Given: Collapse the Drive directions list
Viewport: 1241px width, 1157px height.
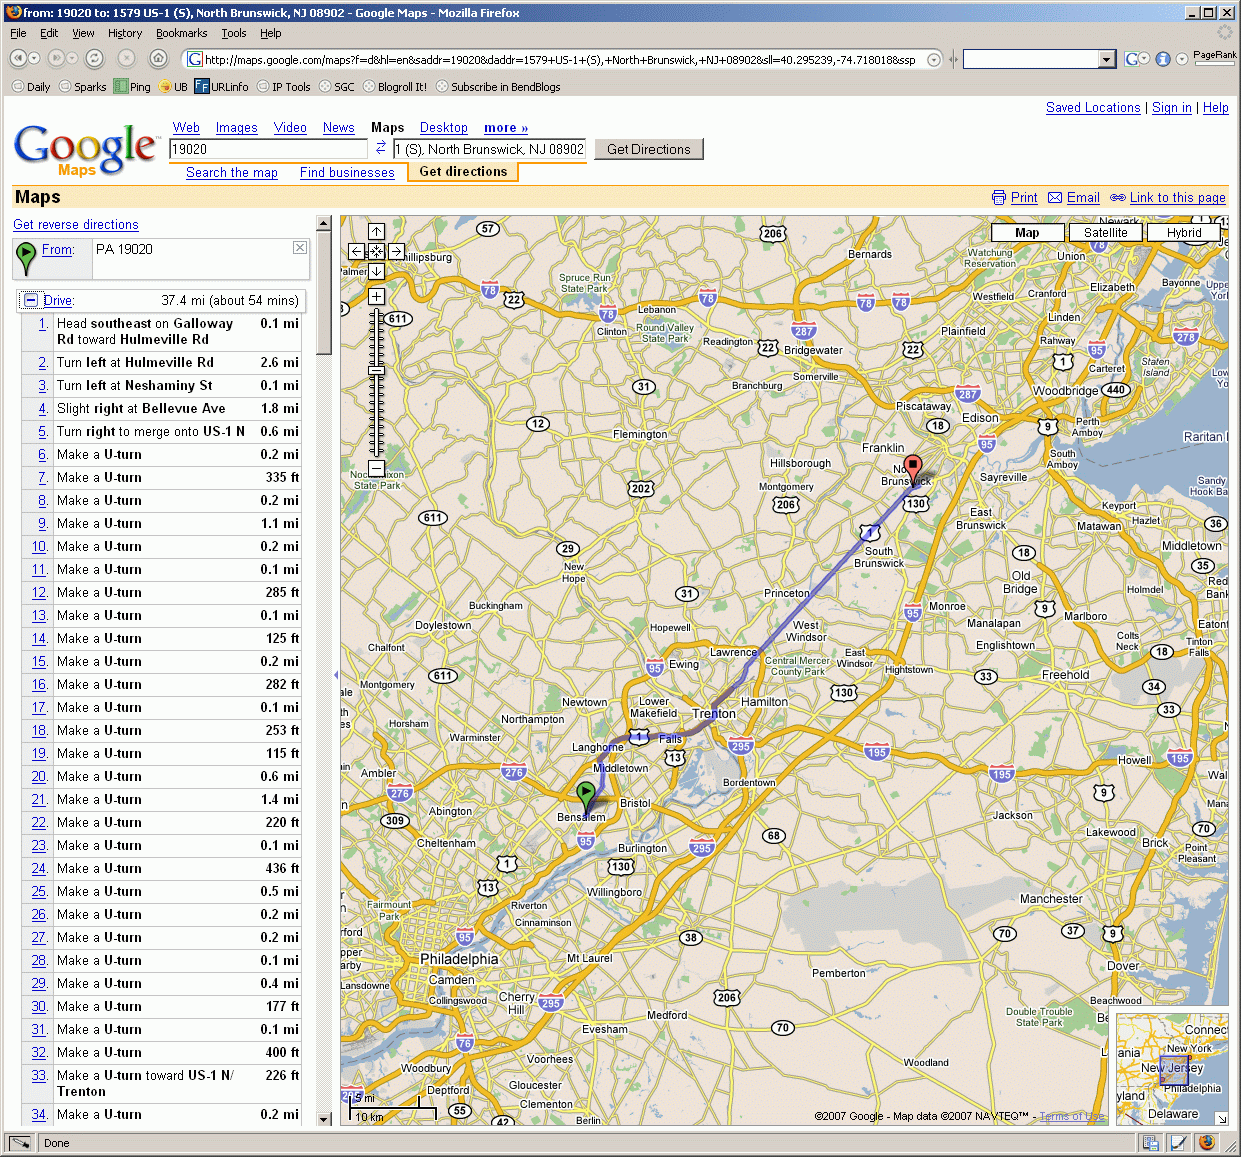Looking at the screenshot, I should [31, 300].
